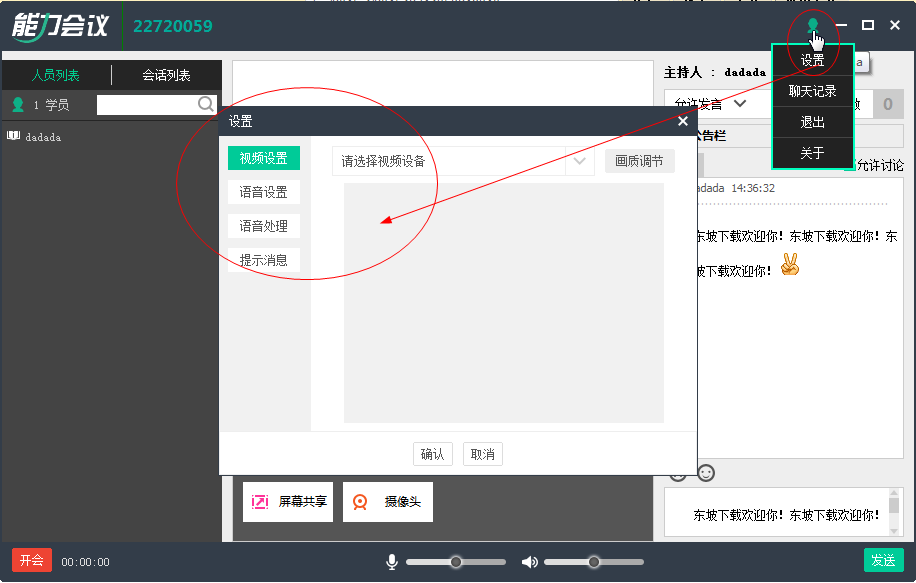Screen dimensions: 916x583
Task: Click the microphone icon at the bottom
Action: 391,561
